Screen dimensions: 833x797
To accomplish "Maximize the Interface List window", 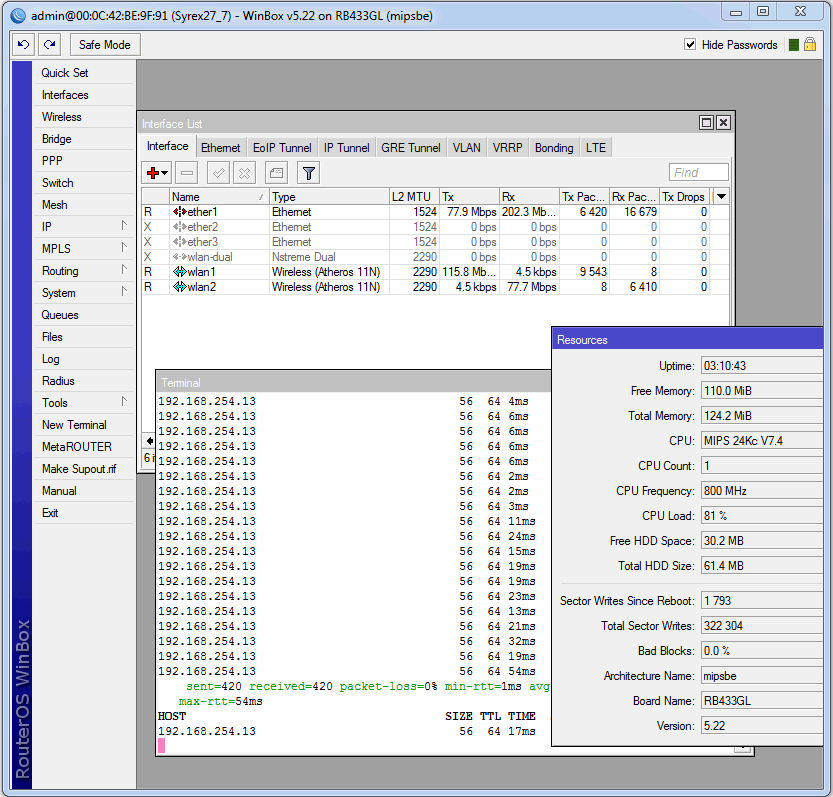I will point(707,123).
